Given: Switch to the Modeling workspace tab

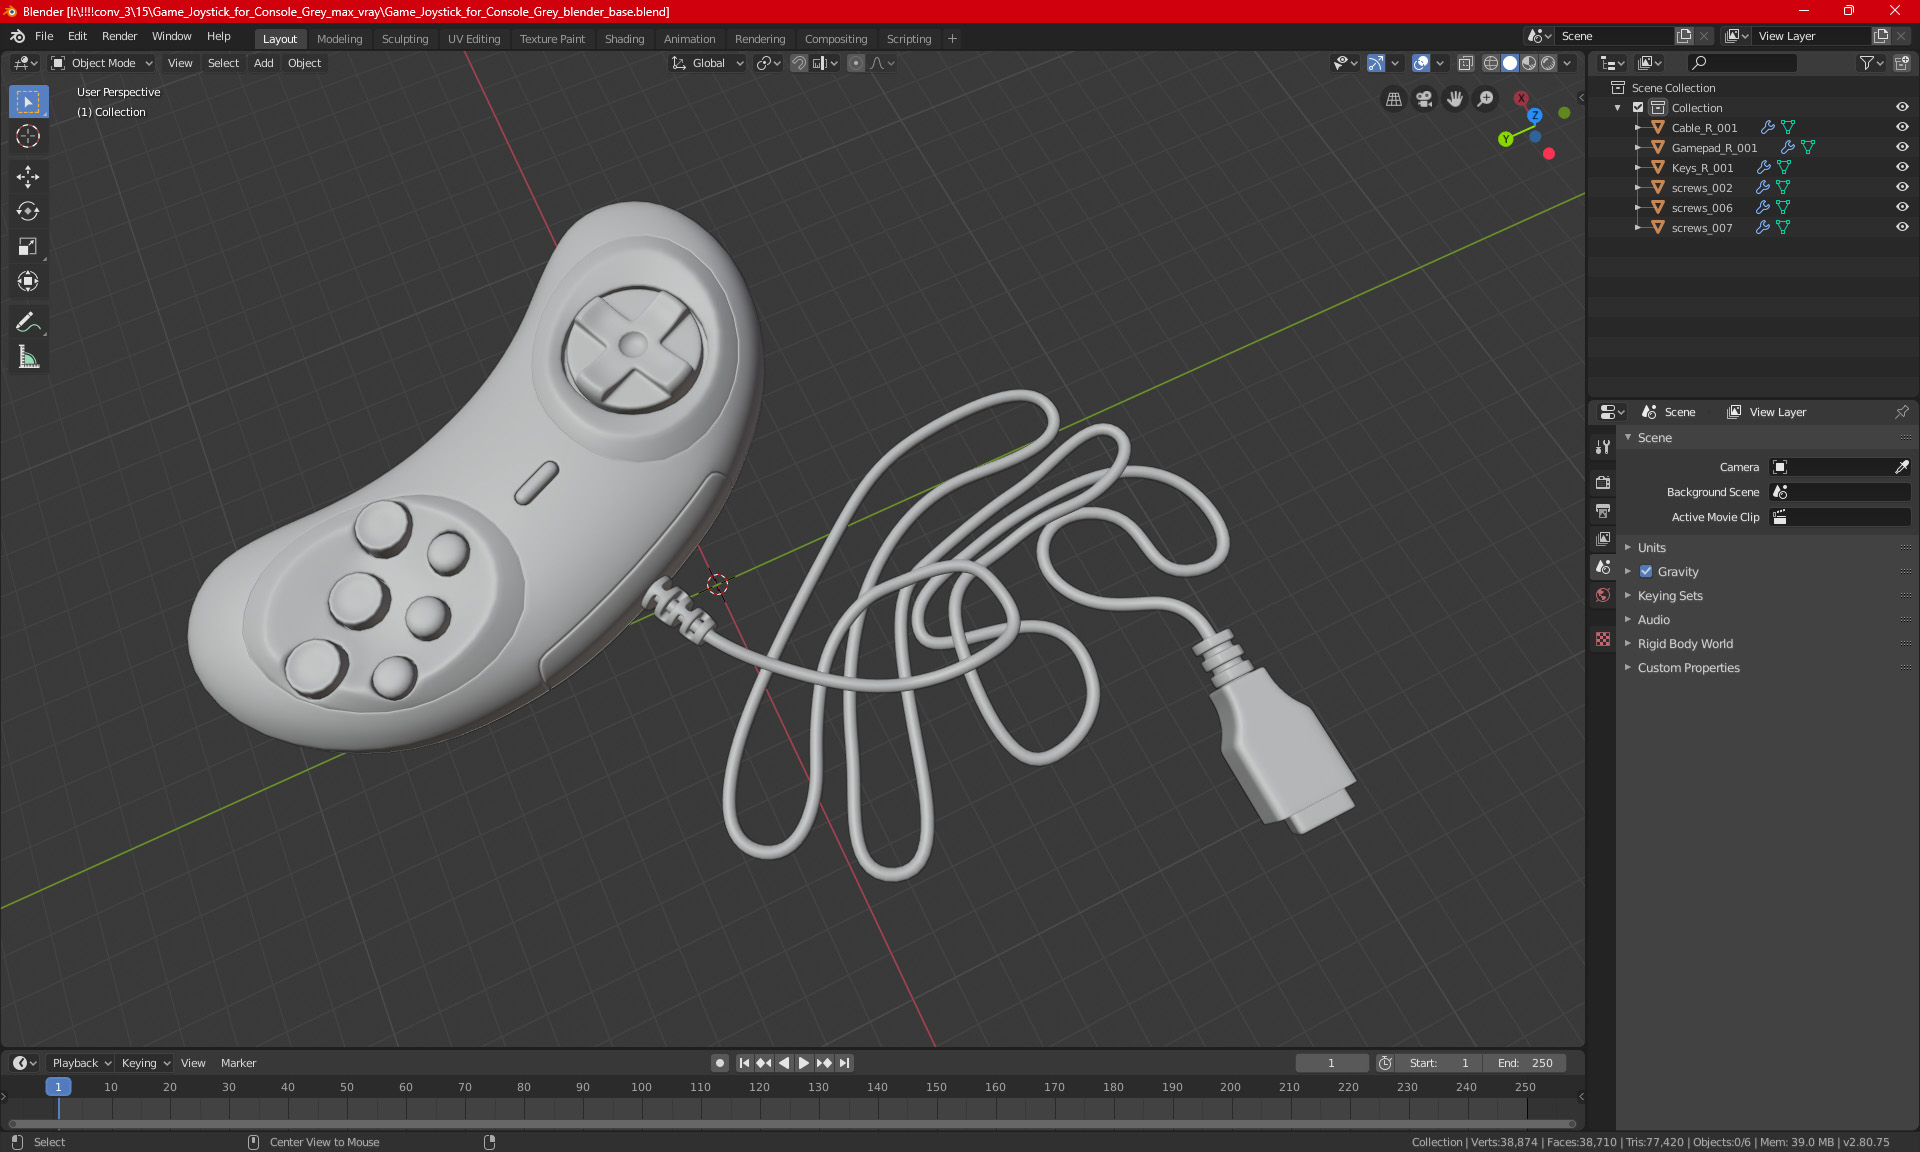Looking at the screenshot, I should (339, 39).
